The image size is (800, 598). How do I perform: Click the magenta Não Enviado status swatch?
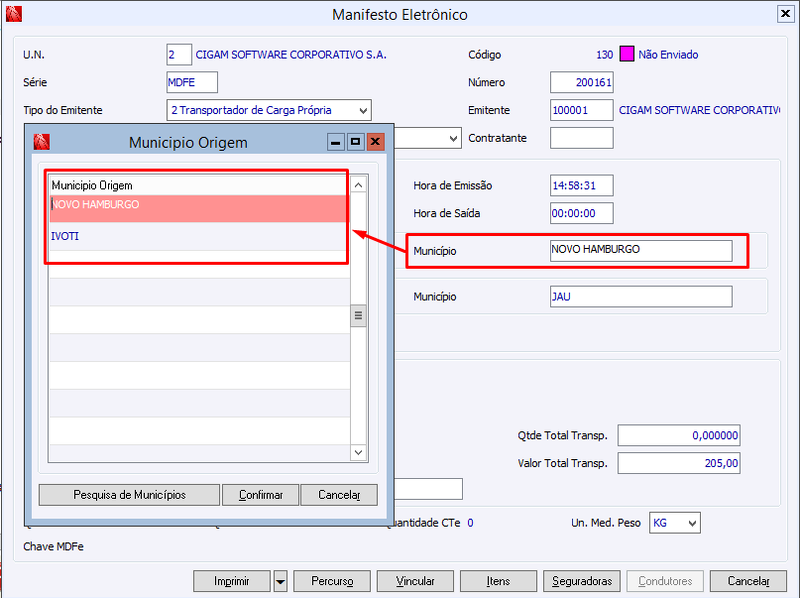pos(627,54)
